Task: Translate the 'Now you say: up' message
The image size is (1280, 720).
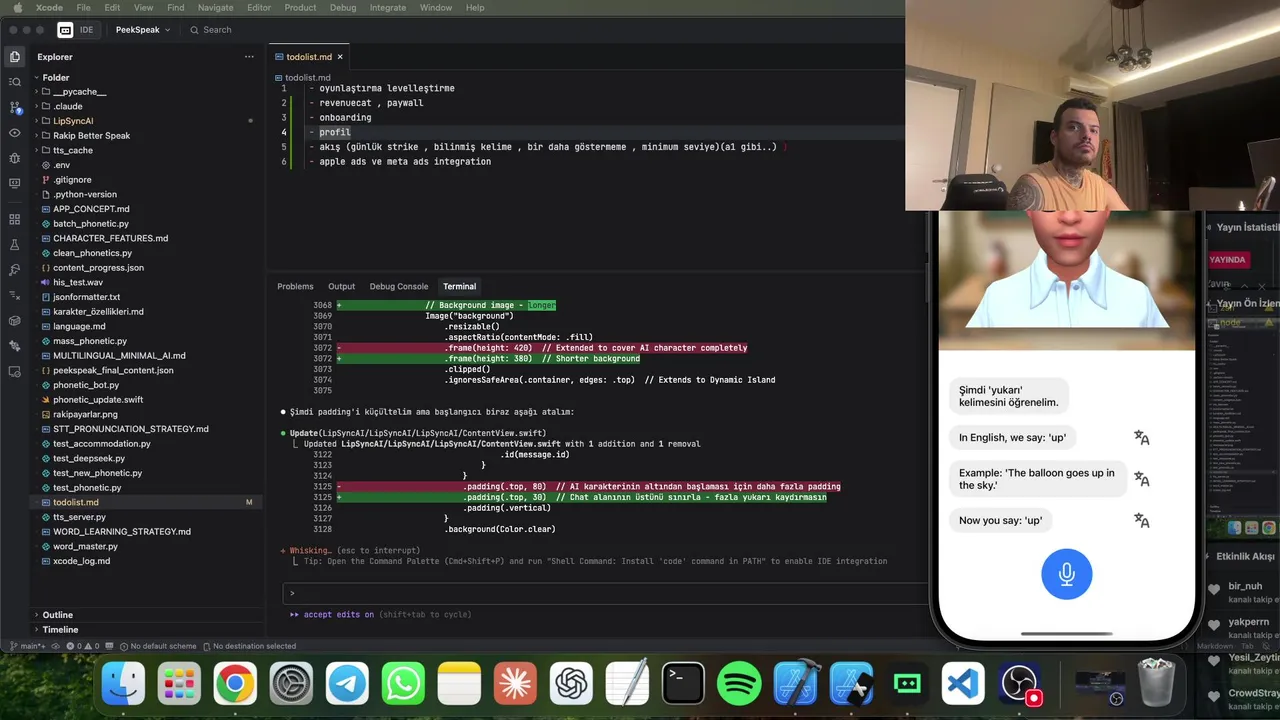Action: click(x=1141, y=520)
